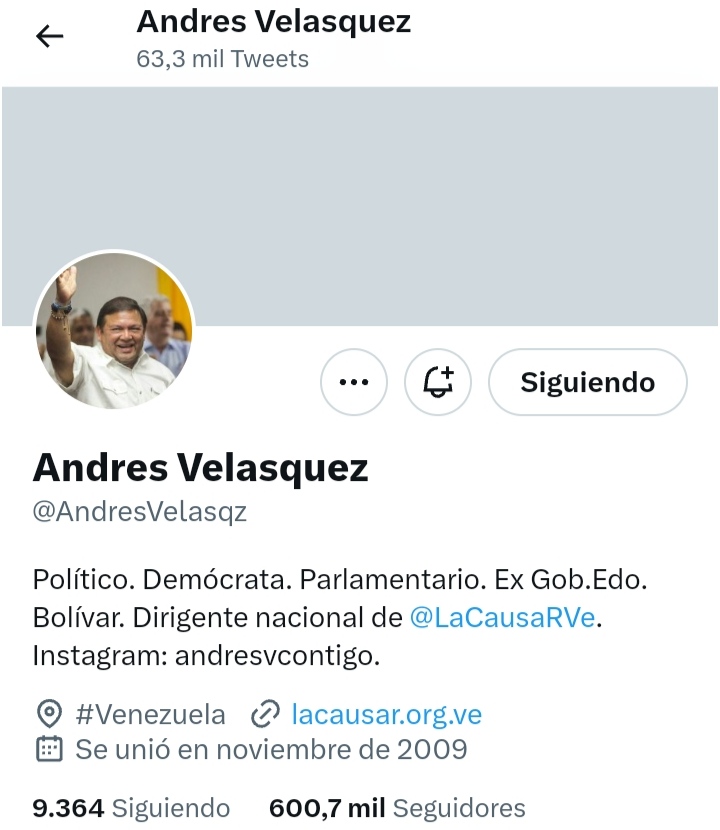This screenshot has width=720, height=830.
Task: Click the calendar joined-date icon
Action: click(x=49, y=749)
